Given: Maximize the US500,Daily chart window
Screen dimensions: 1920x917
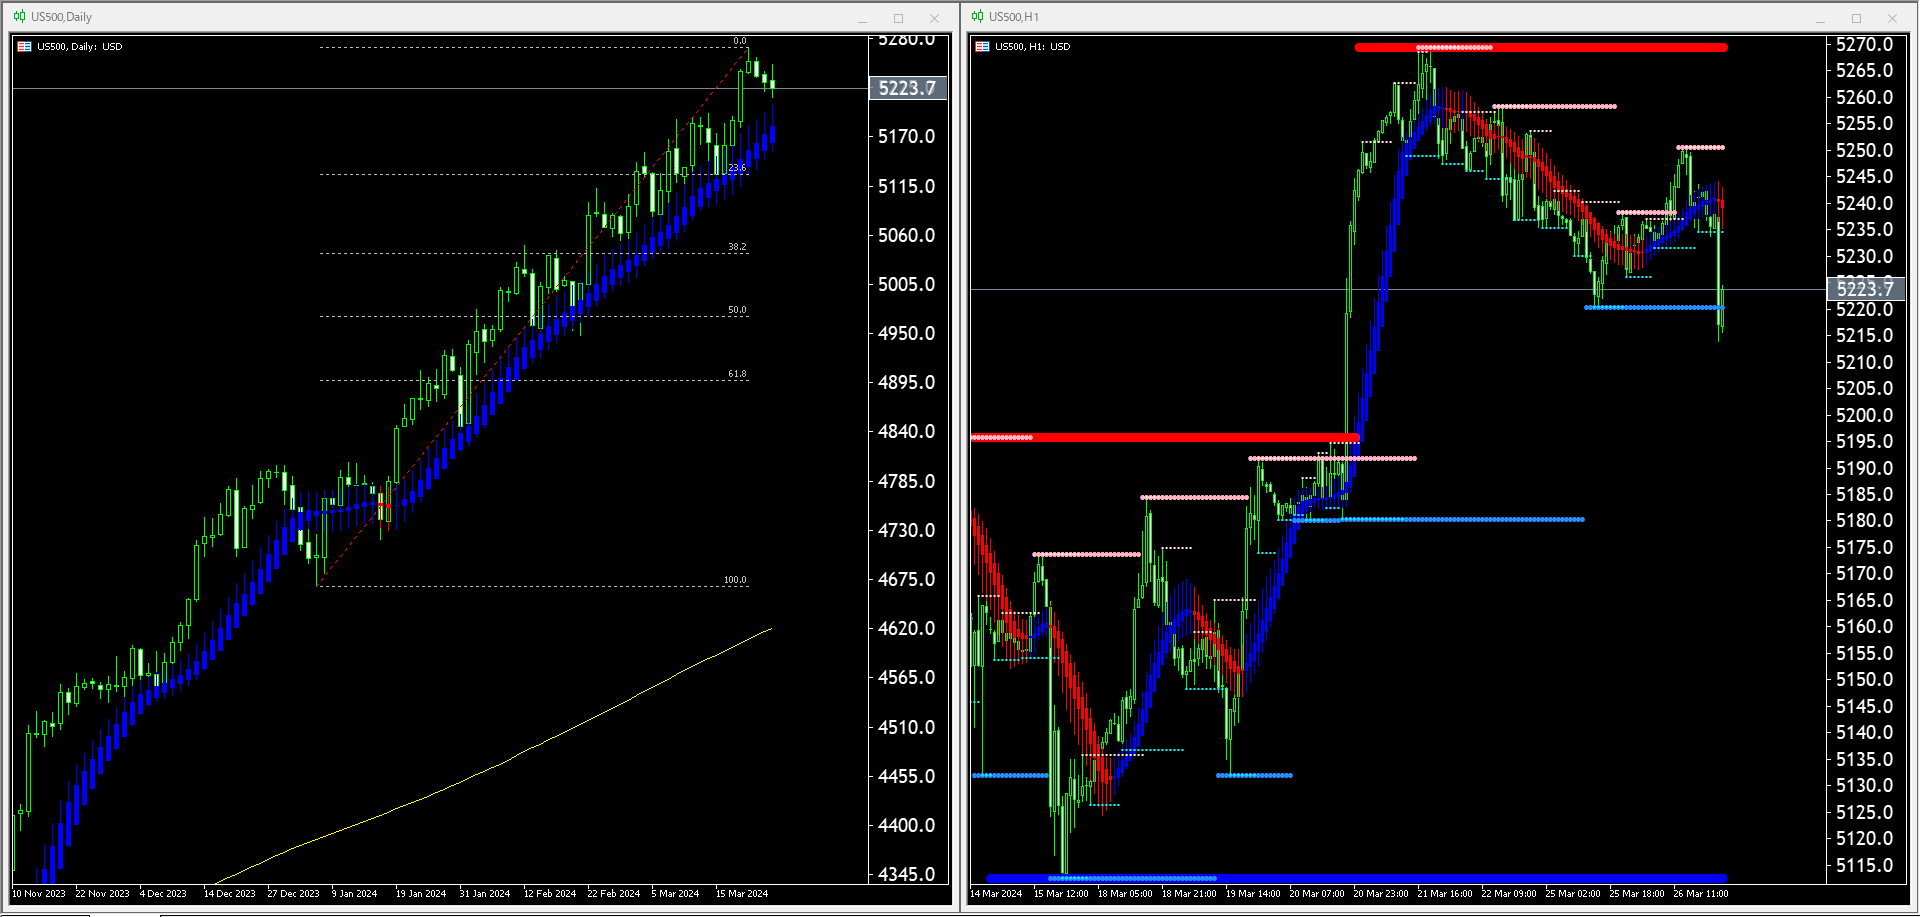Looking at the screenshot, I should pyautogui.click(x=898, y=18).
